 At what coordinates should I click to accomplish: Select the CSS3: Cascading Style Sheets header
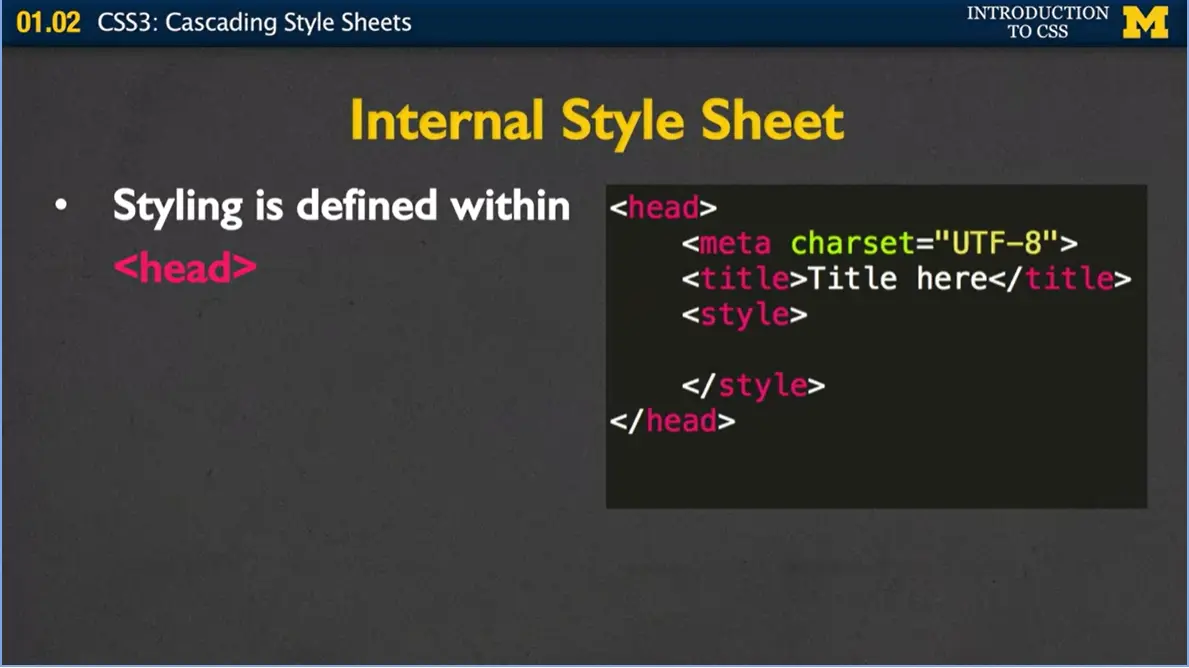point(252,22)
